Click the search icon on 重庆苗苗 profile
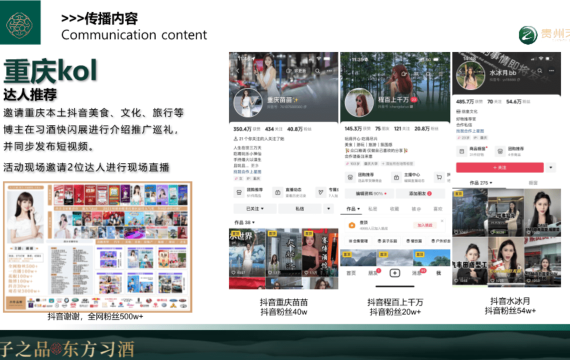Viewport: 570px width, 360px height. pos(318,71)
